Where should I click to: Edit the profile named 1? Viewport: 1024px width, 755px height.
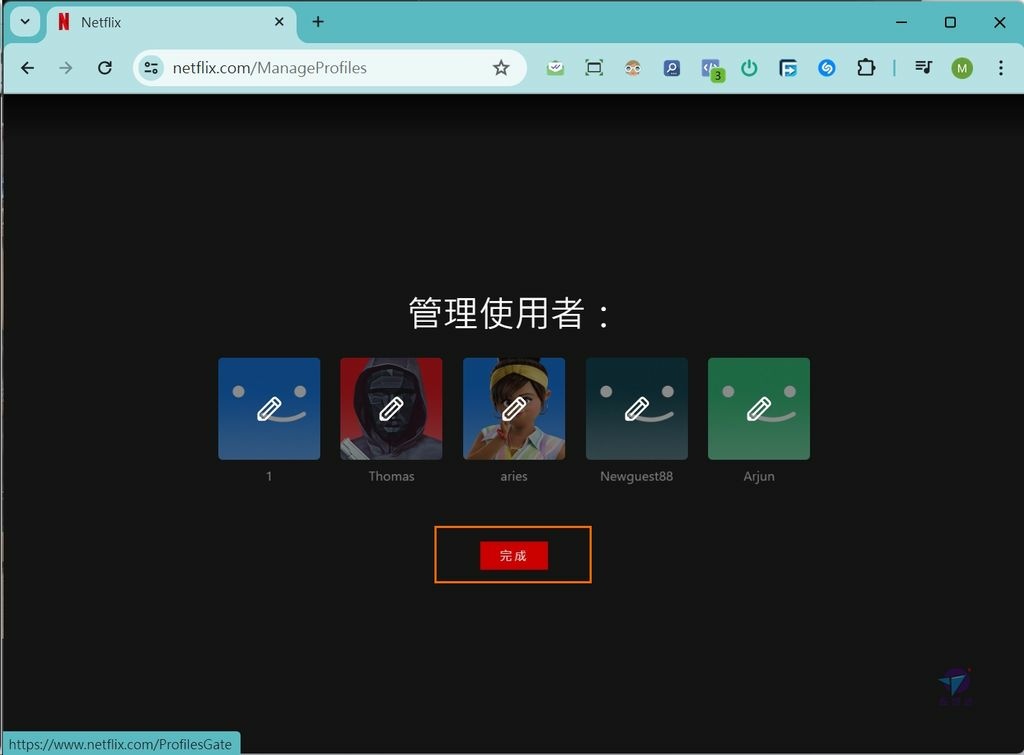pyautogui.click(x=269, y=409)
